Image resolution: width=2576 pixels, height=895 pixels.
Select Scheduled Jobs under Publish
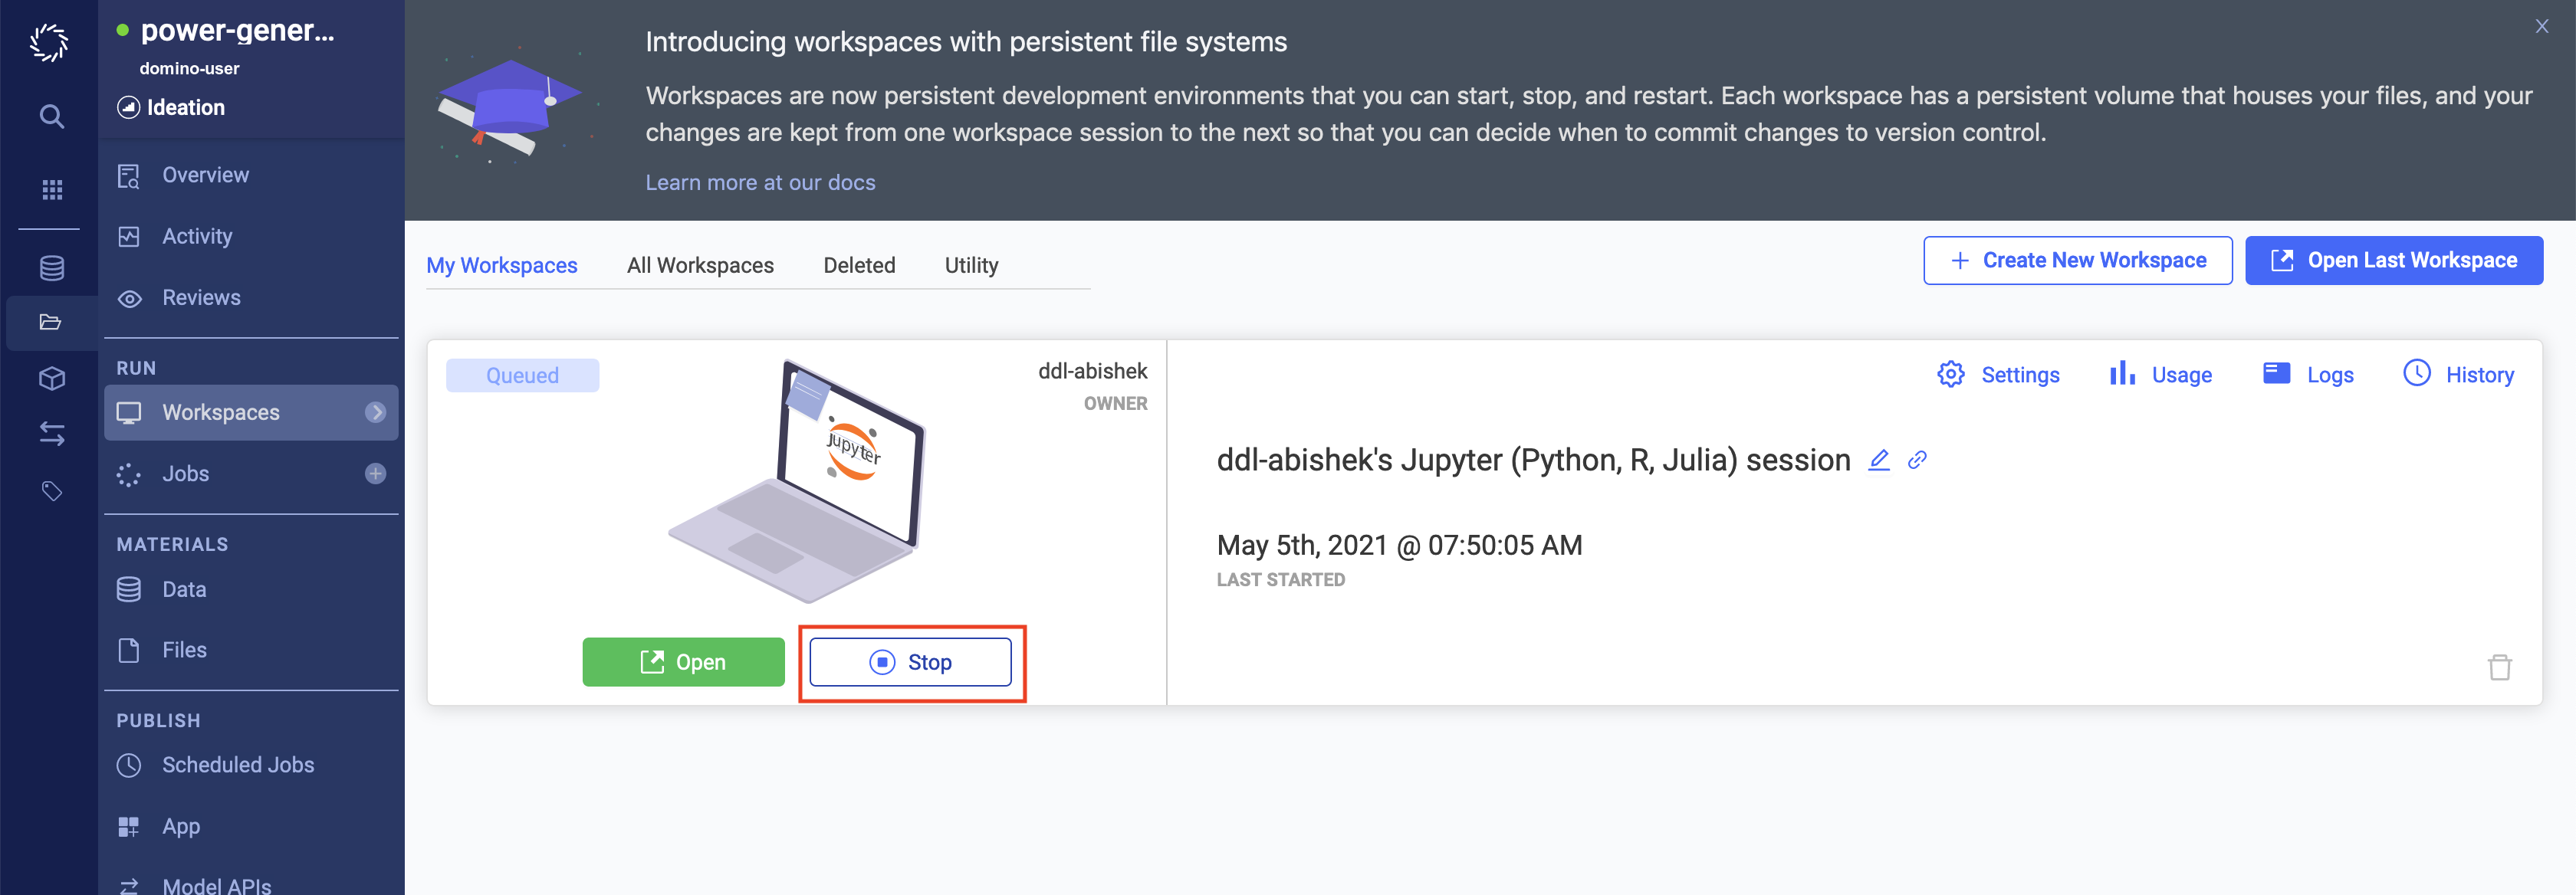pyautogui.click(x=237, y=764)
